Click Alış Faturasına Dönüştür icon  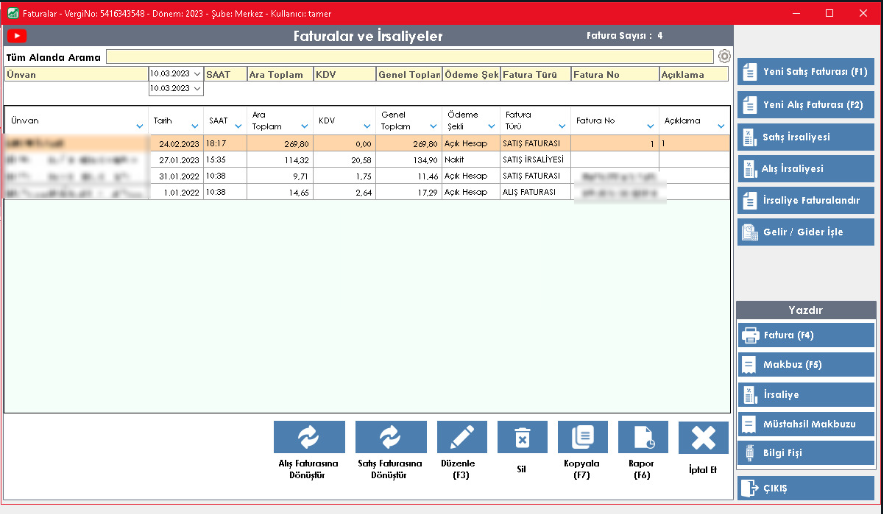coord(309,437)
